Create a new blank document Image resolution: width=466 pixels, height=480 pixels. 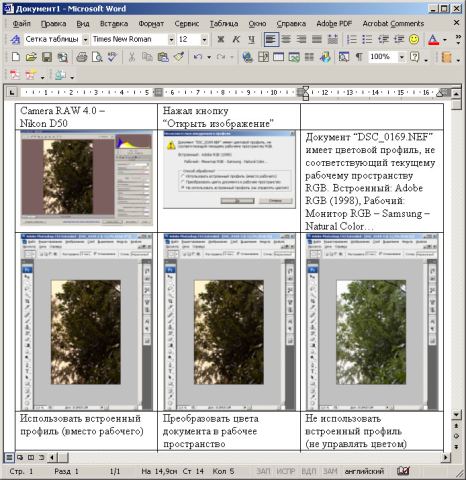point(15,57)
